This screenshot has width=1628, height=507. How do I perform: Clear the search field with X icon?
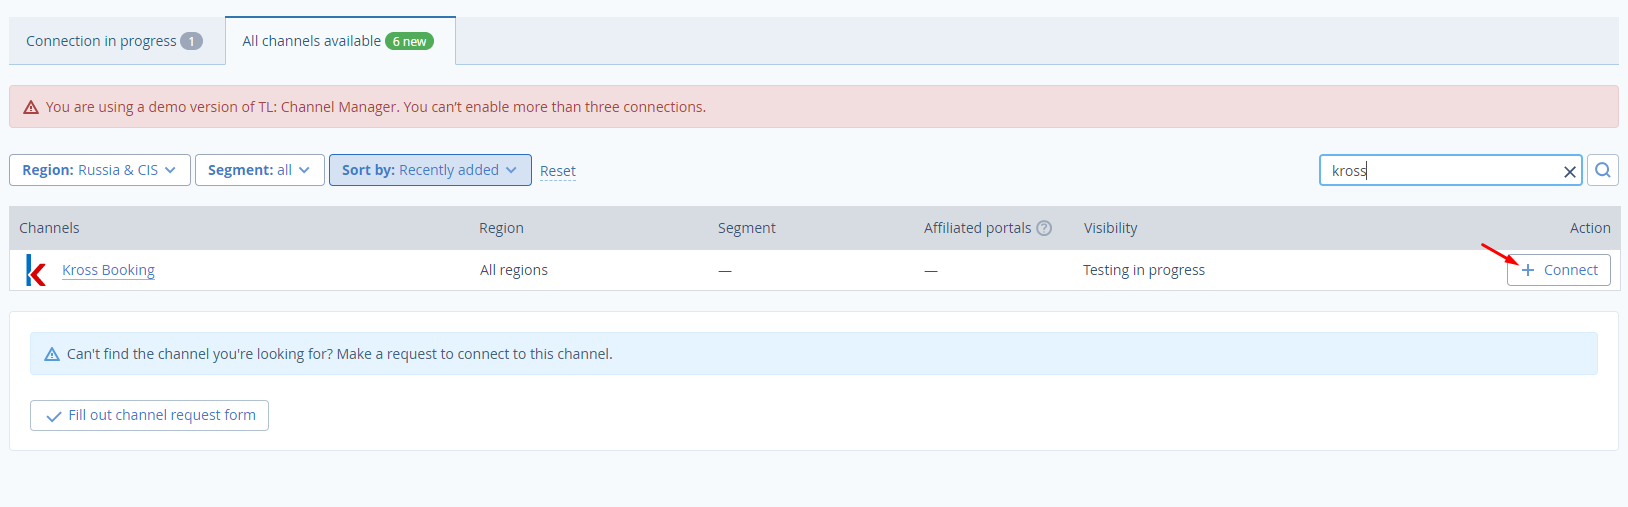click(1570, 172)
